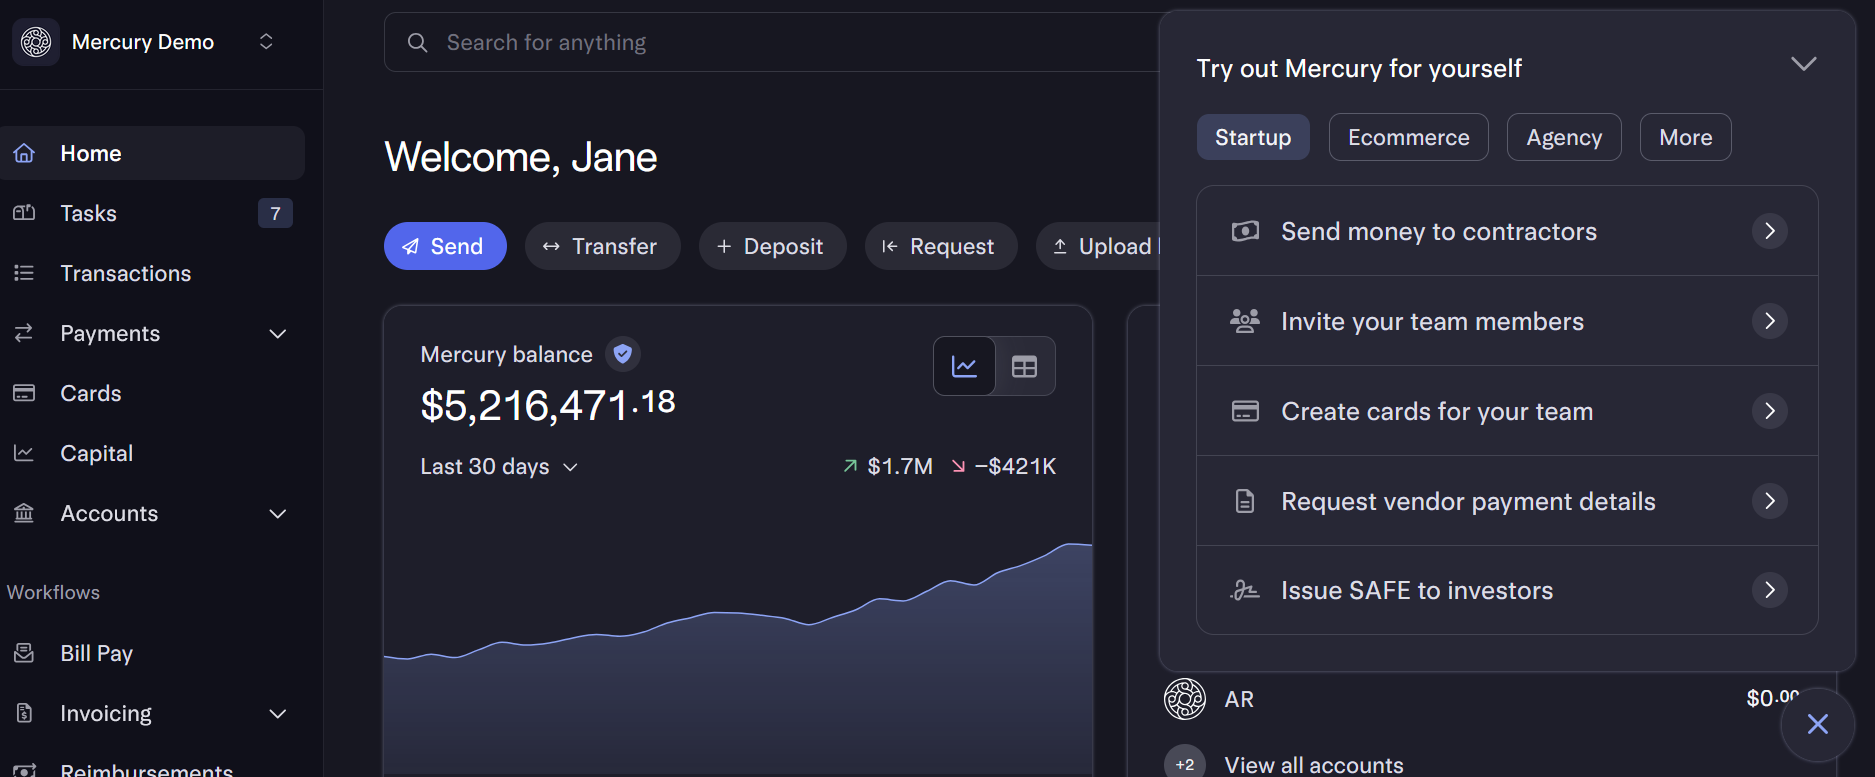
Task: Close the floating panel with the X button
Action: click(x=1817, y=724)
